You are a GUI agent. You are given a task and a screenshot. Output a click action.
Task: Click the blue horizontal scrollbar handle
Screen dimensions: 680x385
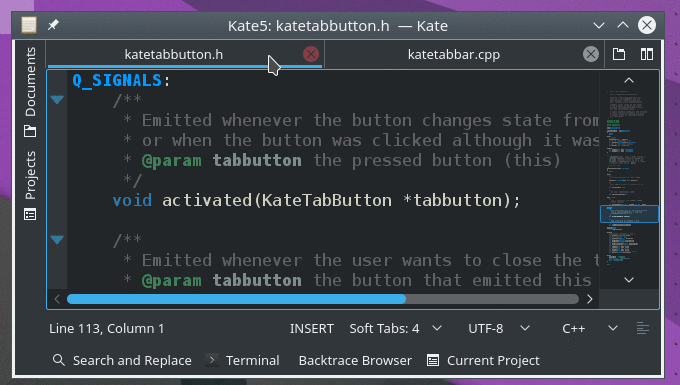pyautogui.click(x=236, y=299)
